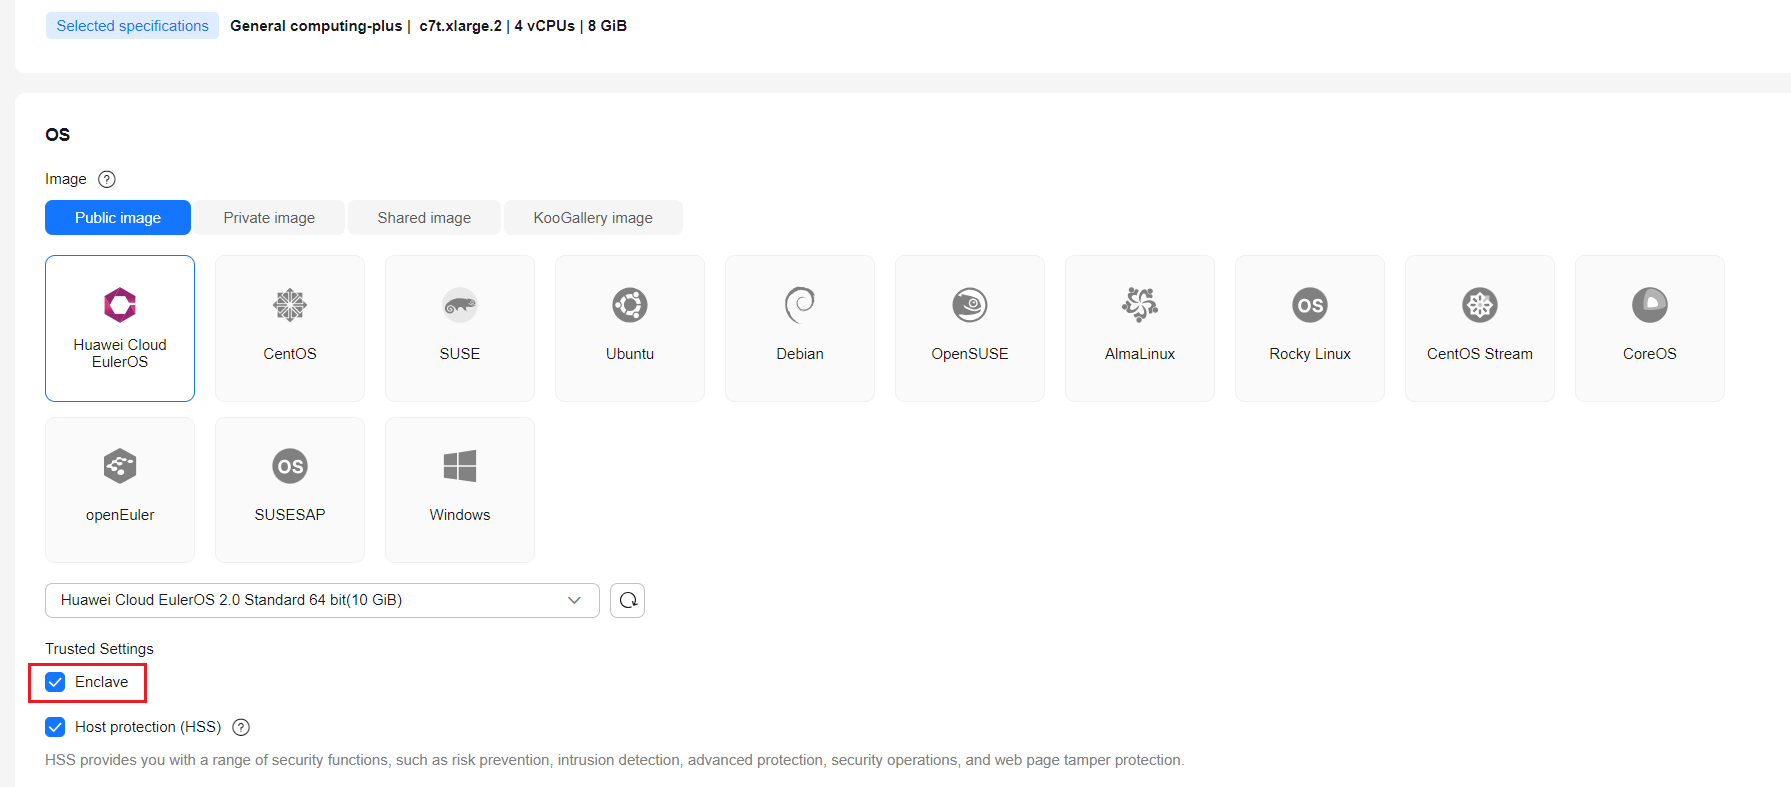Image resolution: width=1791 pixels, height=787 pixels.
Task: Switch to the KooGallery image tab
Action: 593,218
